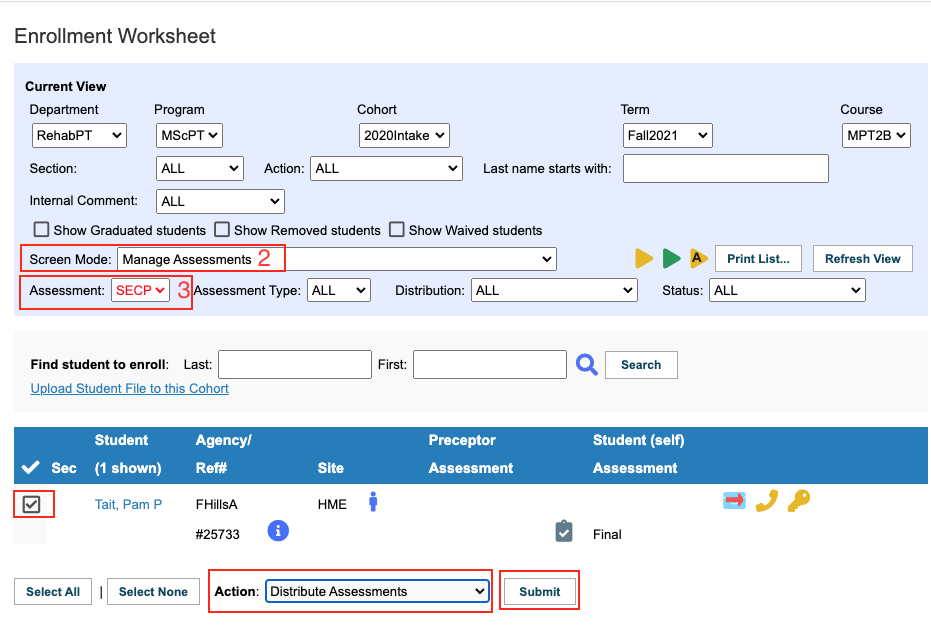Click the yellow phone icon
The width and height of the screenshot is (931, 630).
767,501
